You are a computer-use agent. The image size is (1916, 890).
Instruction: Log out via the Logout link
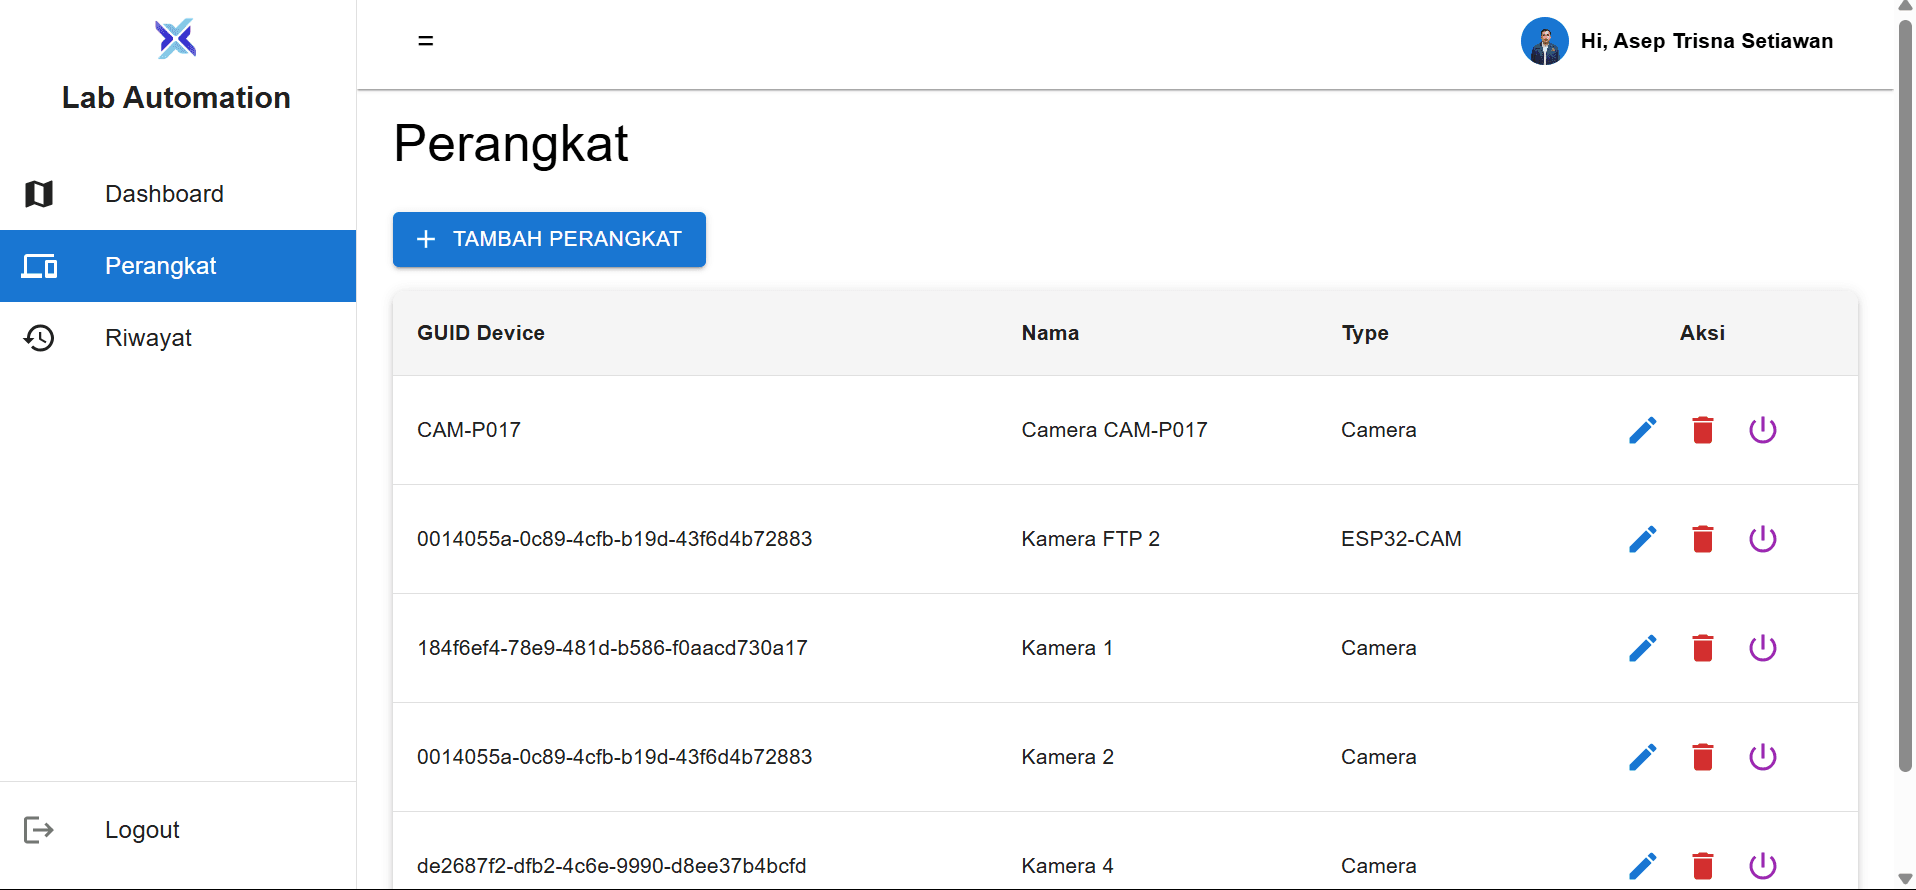(142, 830)
